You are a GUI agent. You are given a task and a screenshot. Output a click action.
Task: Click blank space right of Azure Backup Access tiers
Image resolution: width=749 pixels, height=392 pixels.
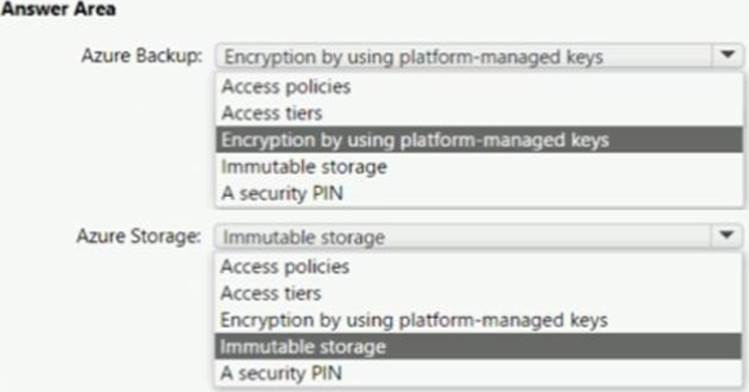[x=530, y=114]
